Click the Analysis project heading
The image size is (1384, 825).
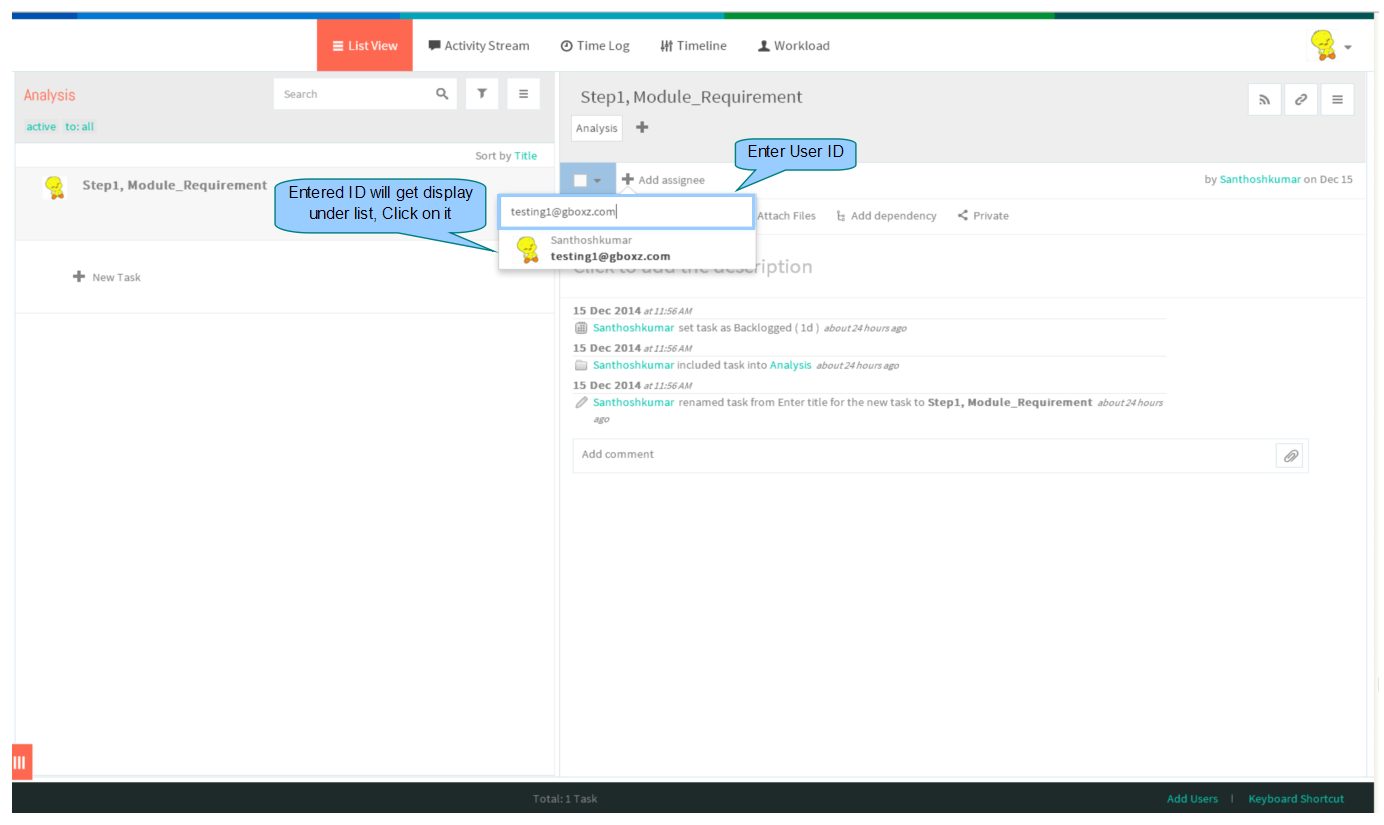[50, 95]
